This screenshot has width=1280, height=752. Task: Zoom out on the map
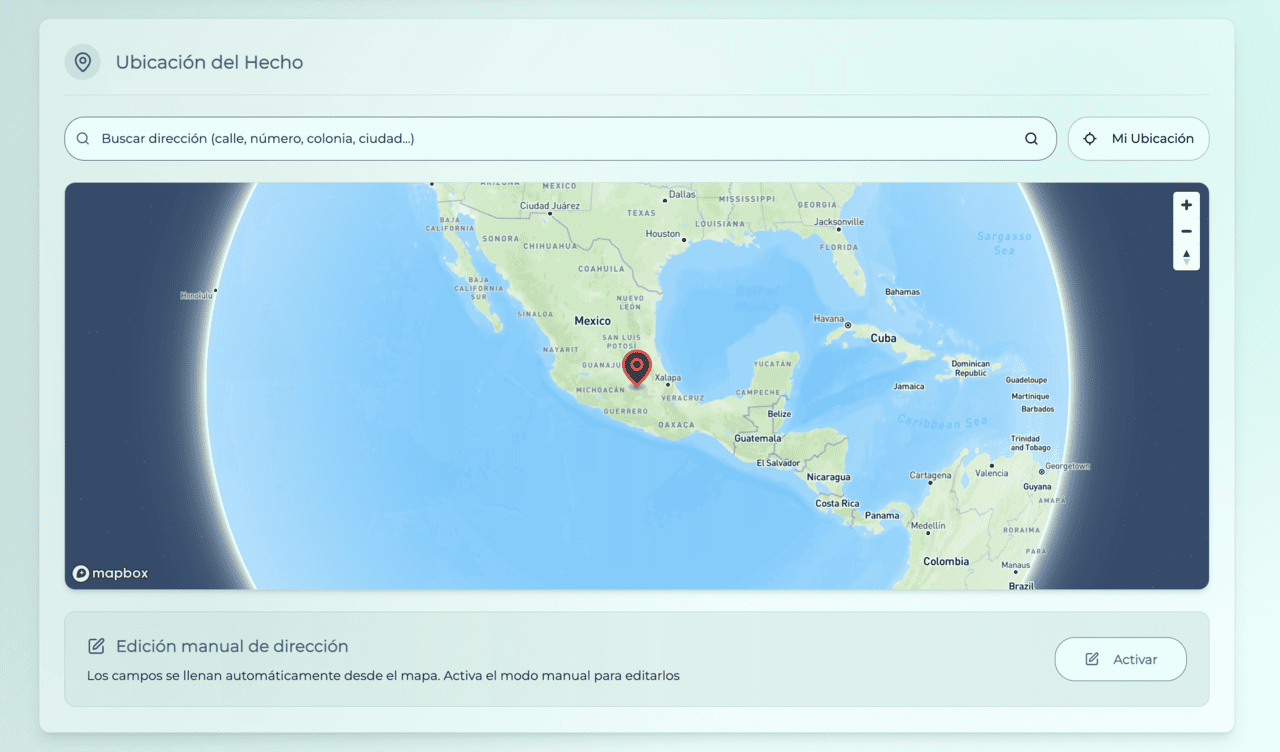click(x=1186, y=231)
